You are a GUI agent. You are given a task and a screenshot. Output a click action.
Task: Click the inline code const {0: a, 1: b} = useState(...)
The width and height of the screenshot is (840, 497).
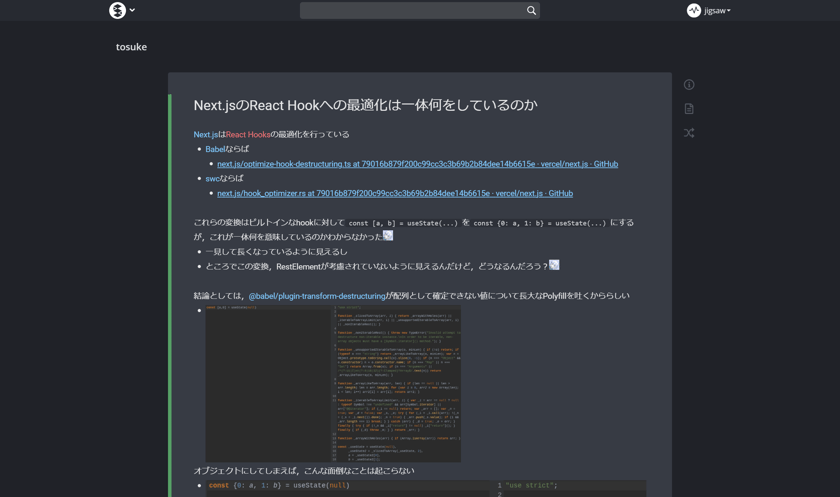(539, 223)
